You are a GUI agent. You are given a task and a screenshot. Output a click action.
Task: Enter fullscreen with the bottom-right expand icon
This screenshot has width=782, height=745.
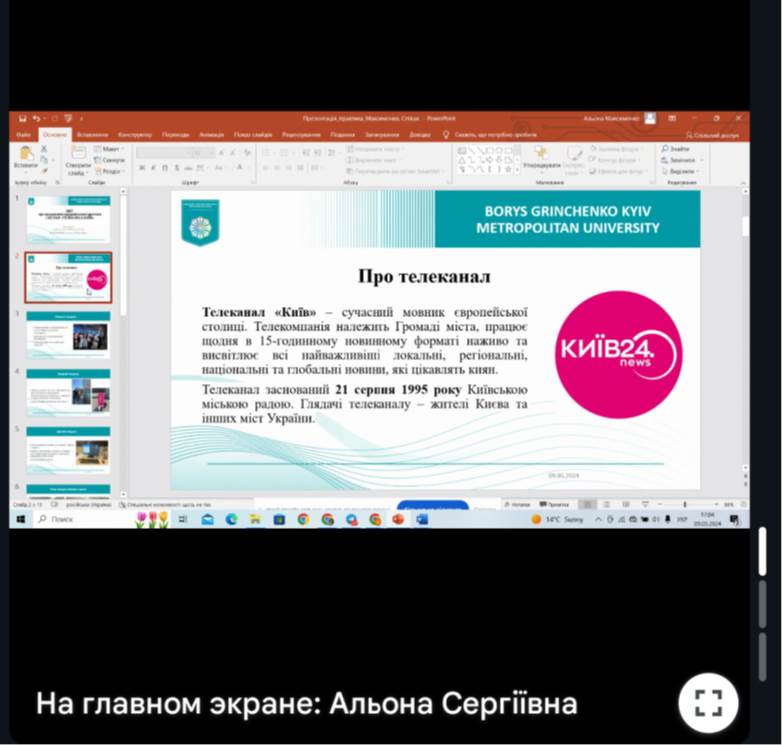coord(708,702)
